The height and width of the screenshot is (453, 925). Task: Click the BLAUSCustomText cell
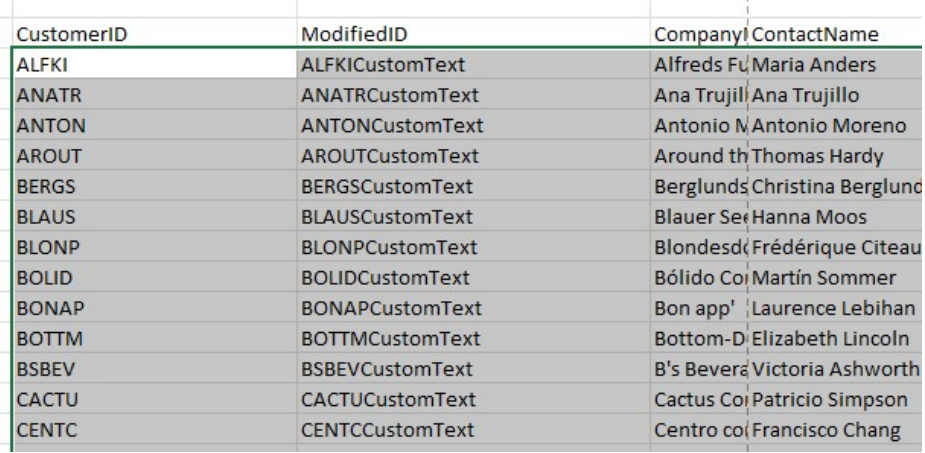474,217
